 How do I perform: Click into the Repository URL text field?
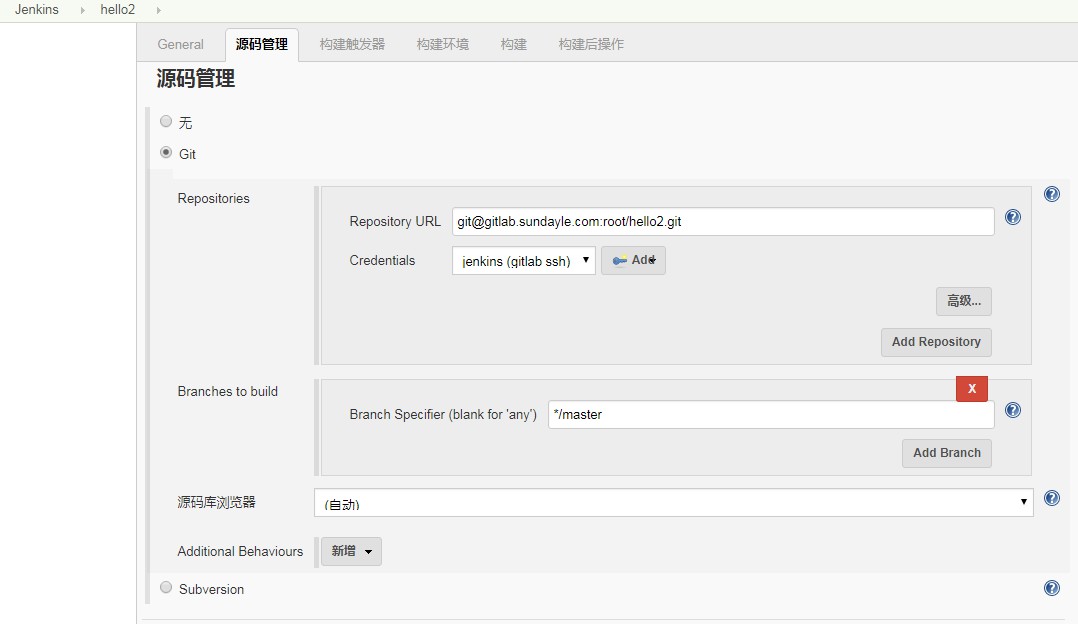click(722, 221)
